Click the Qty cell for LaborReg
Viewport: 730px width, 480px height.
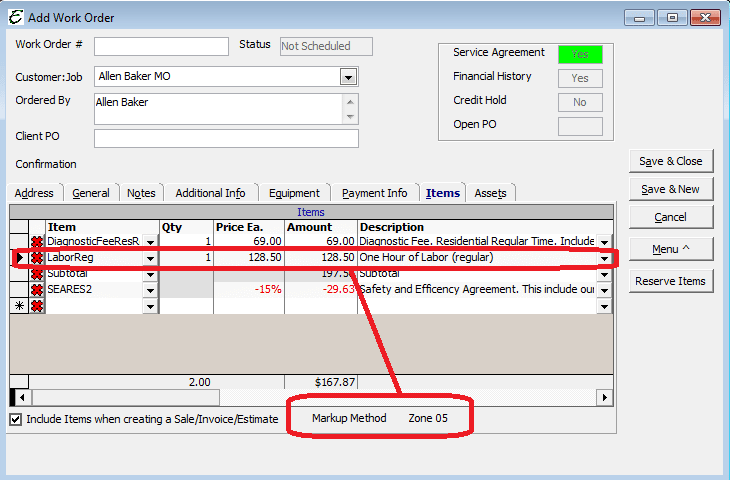point(186,257)
